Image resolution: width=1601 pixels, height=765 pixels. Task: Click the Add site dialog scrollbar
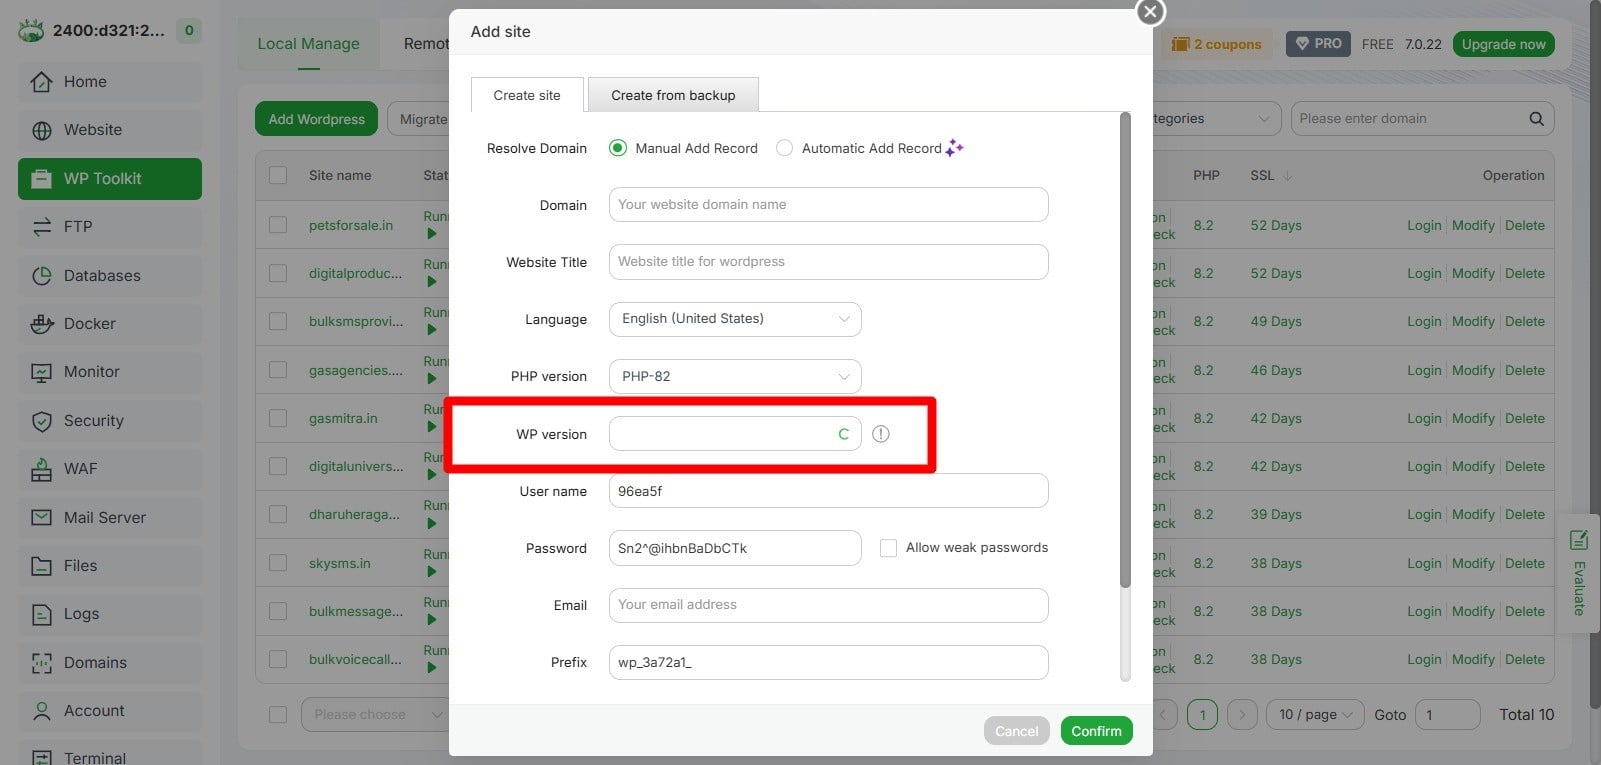click(1125, 350)
